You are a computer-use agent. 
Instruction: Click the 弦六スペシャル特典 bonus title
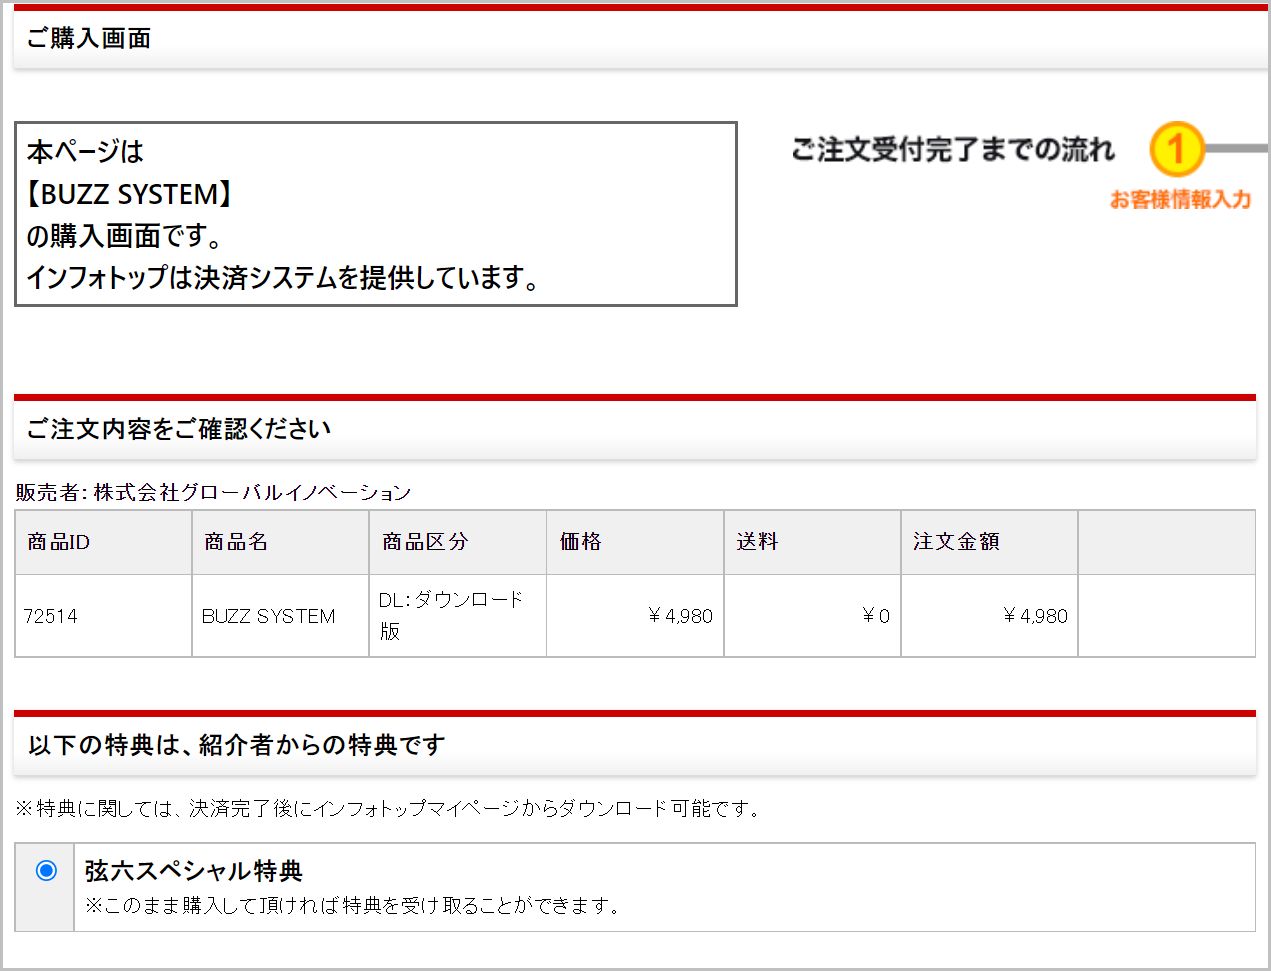point(193,871)
